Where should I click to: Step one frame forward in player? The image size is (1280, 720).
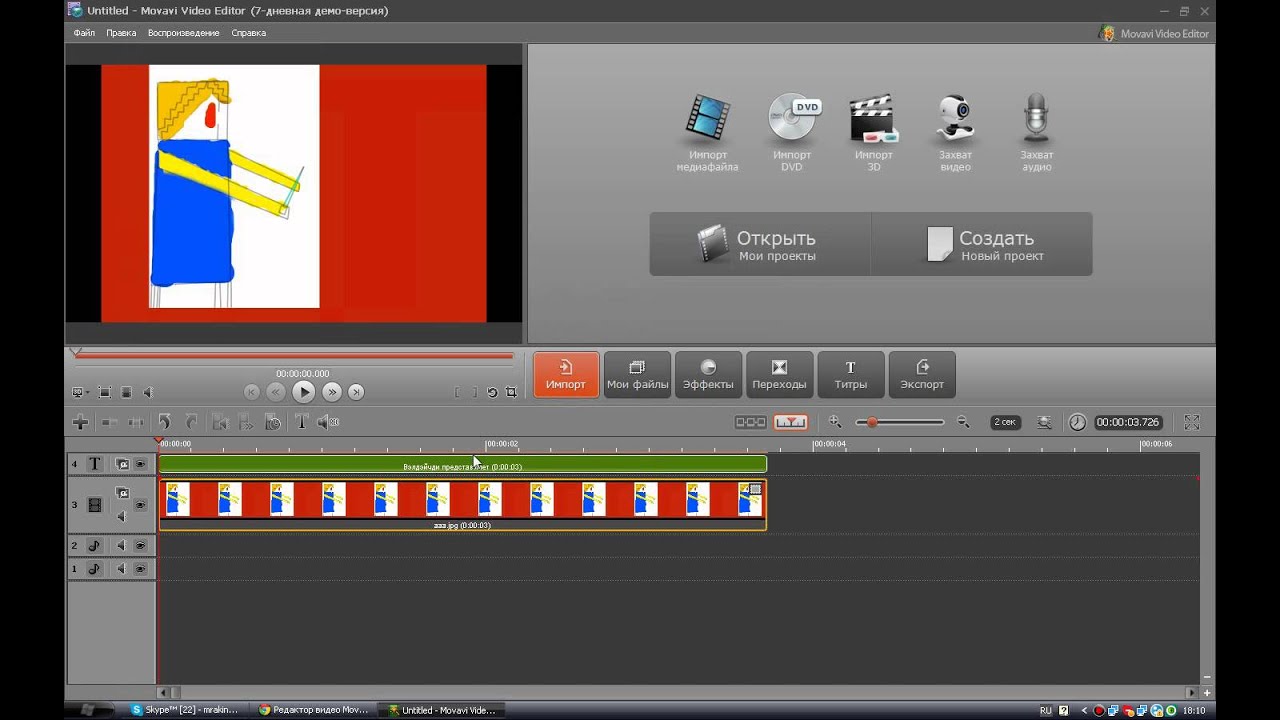pyautogui.click(x=332, y=393)
